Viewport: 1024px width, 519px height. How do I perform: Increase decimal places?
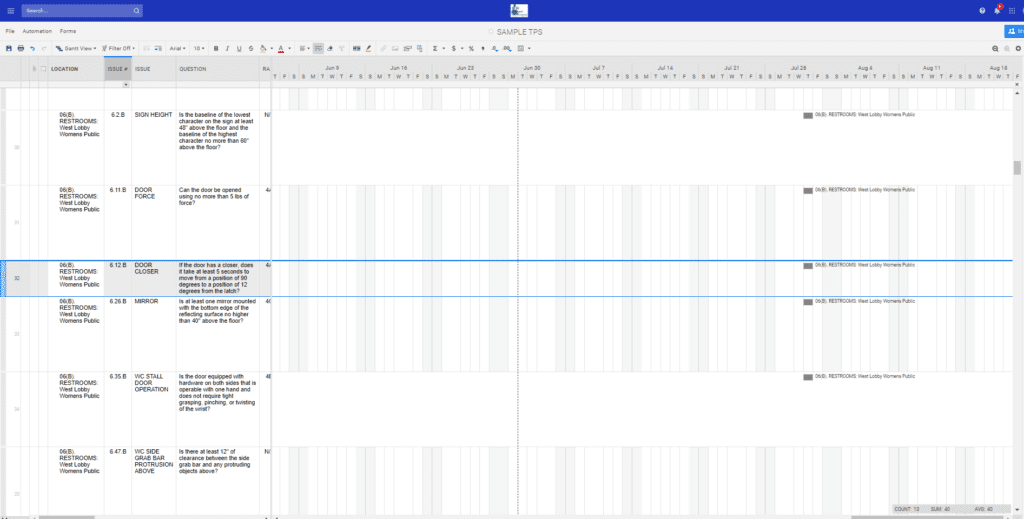507,48
